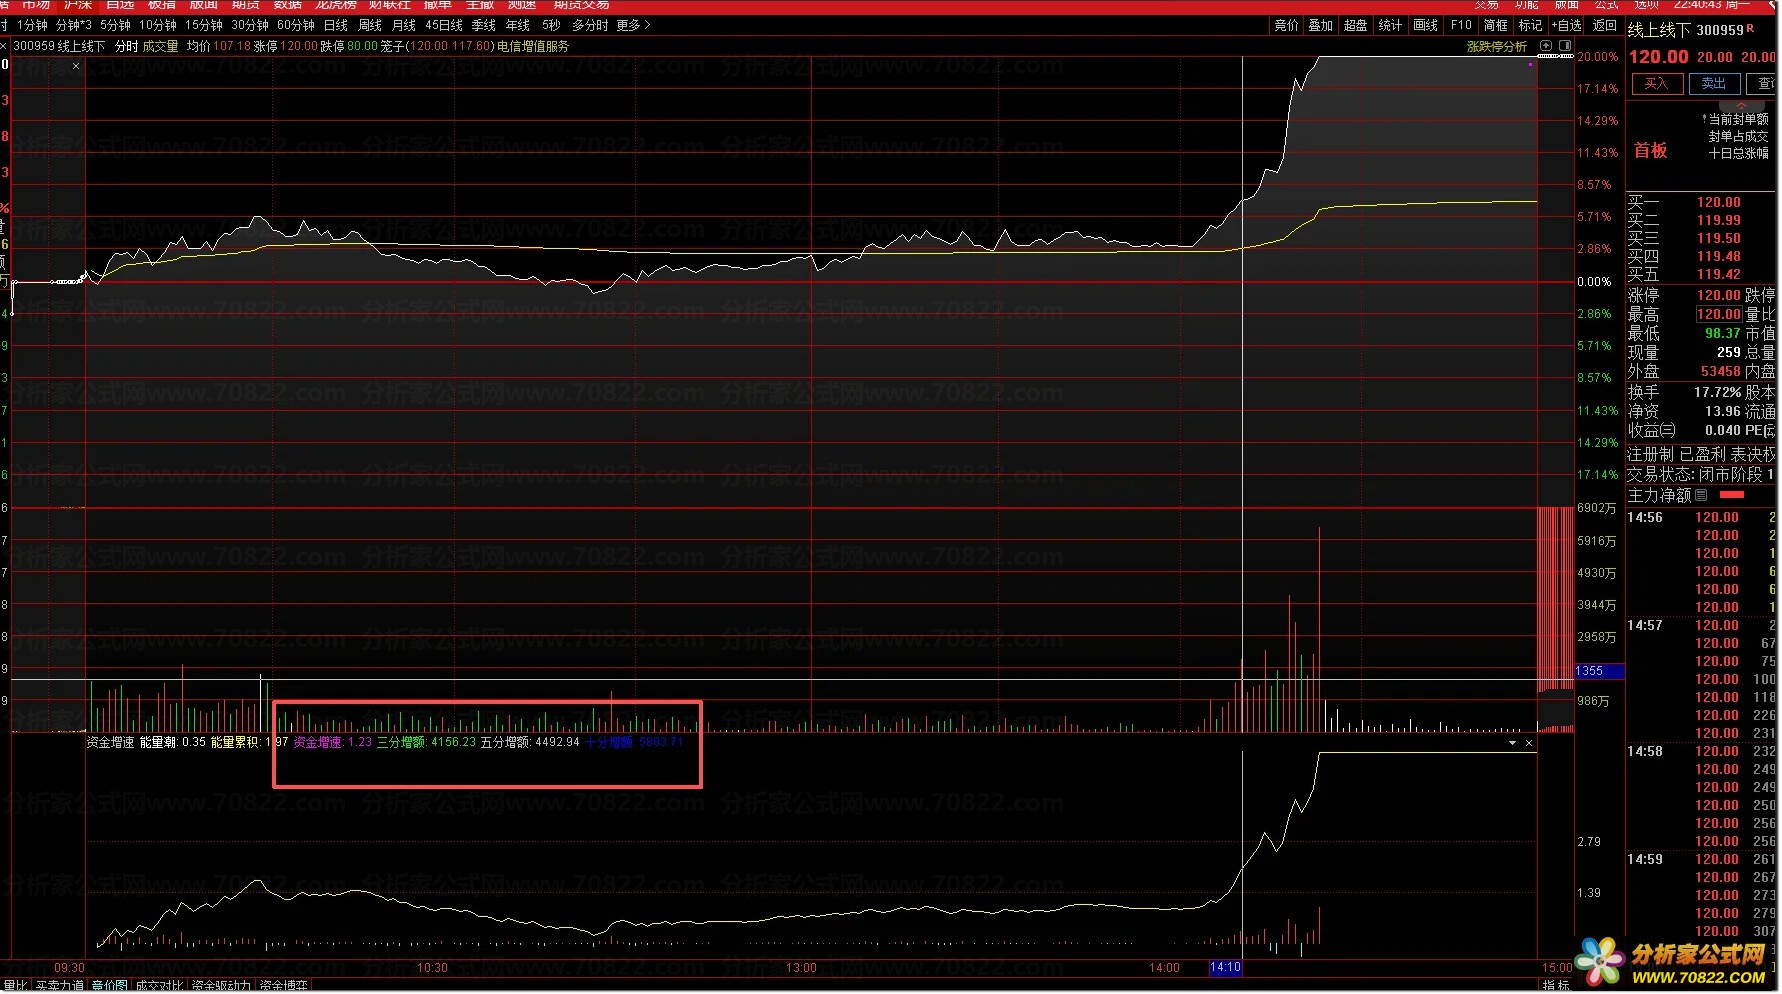The height and width of the screenshot is (994, 1782).
Task: Open the 涨跌停分析 link
Action: [x=1496, y=46]
